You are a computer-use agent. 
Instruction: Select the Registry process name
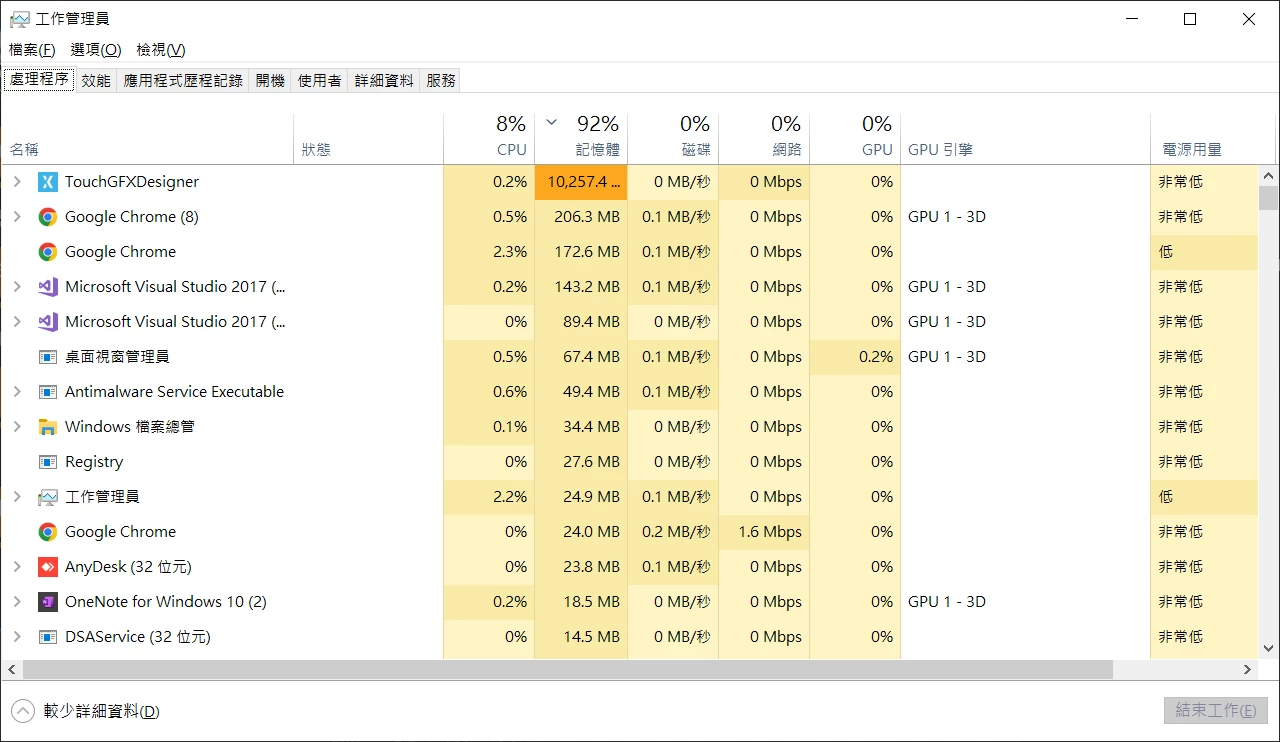(x=94, y=462)
